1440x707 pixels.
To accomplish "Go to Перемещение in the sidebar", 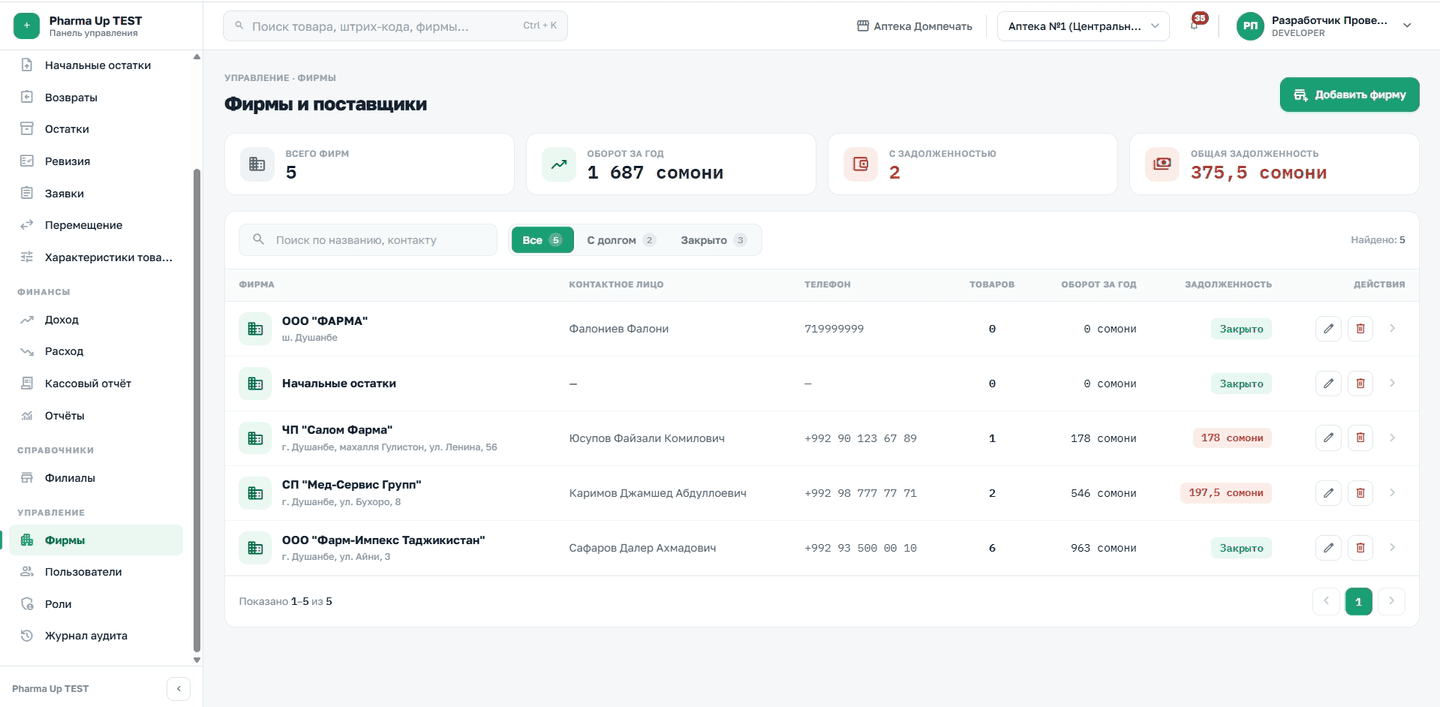I will click(96, 225).
